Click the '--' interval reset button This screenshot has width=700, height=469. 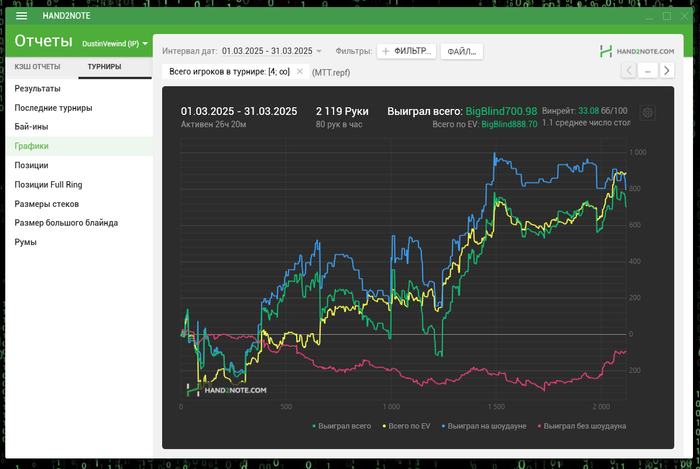[648, 71]
